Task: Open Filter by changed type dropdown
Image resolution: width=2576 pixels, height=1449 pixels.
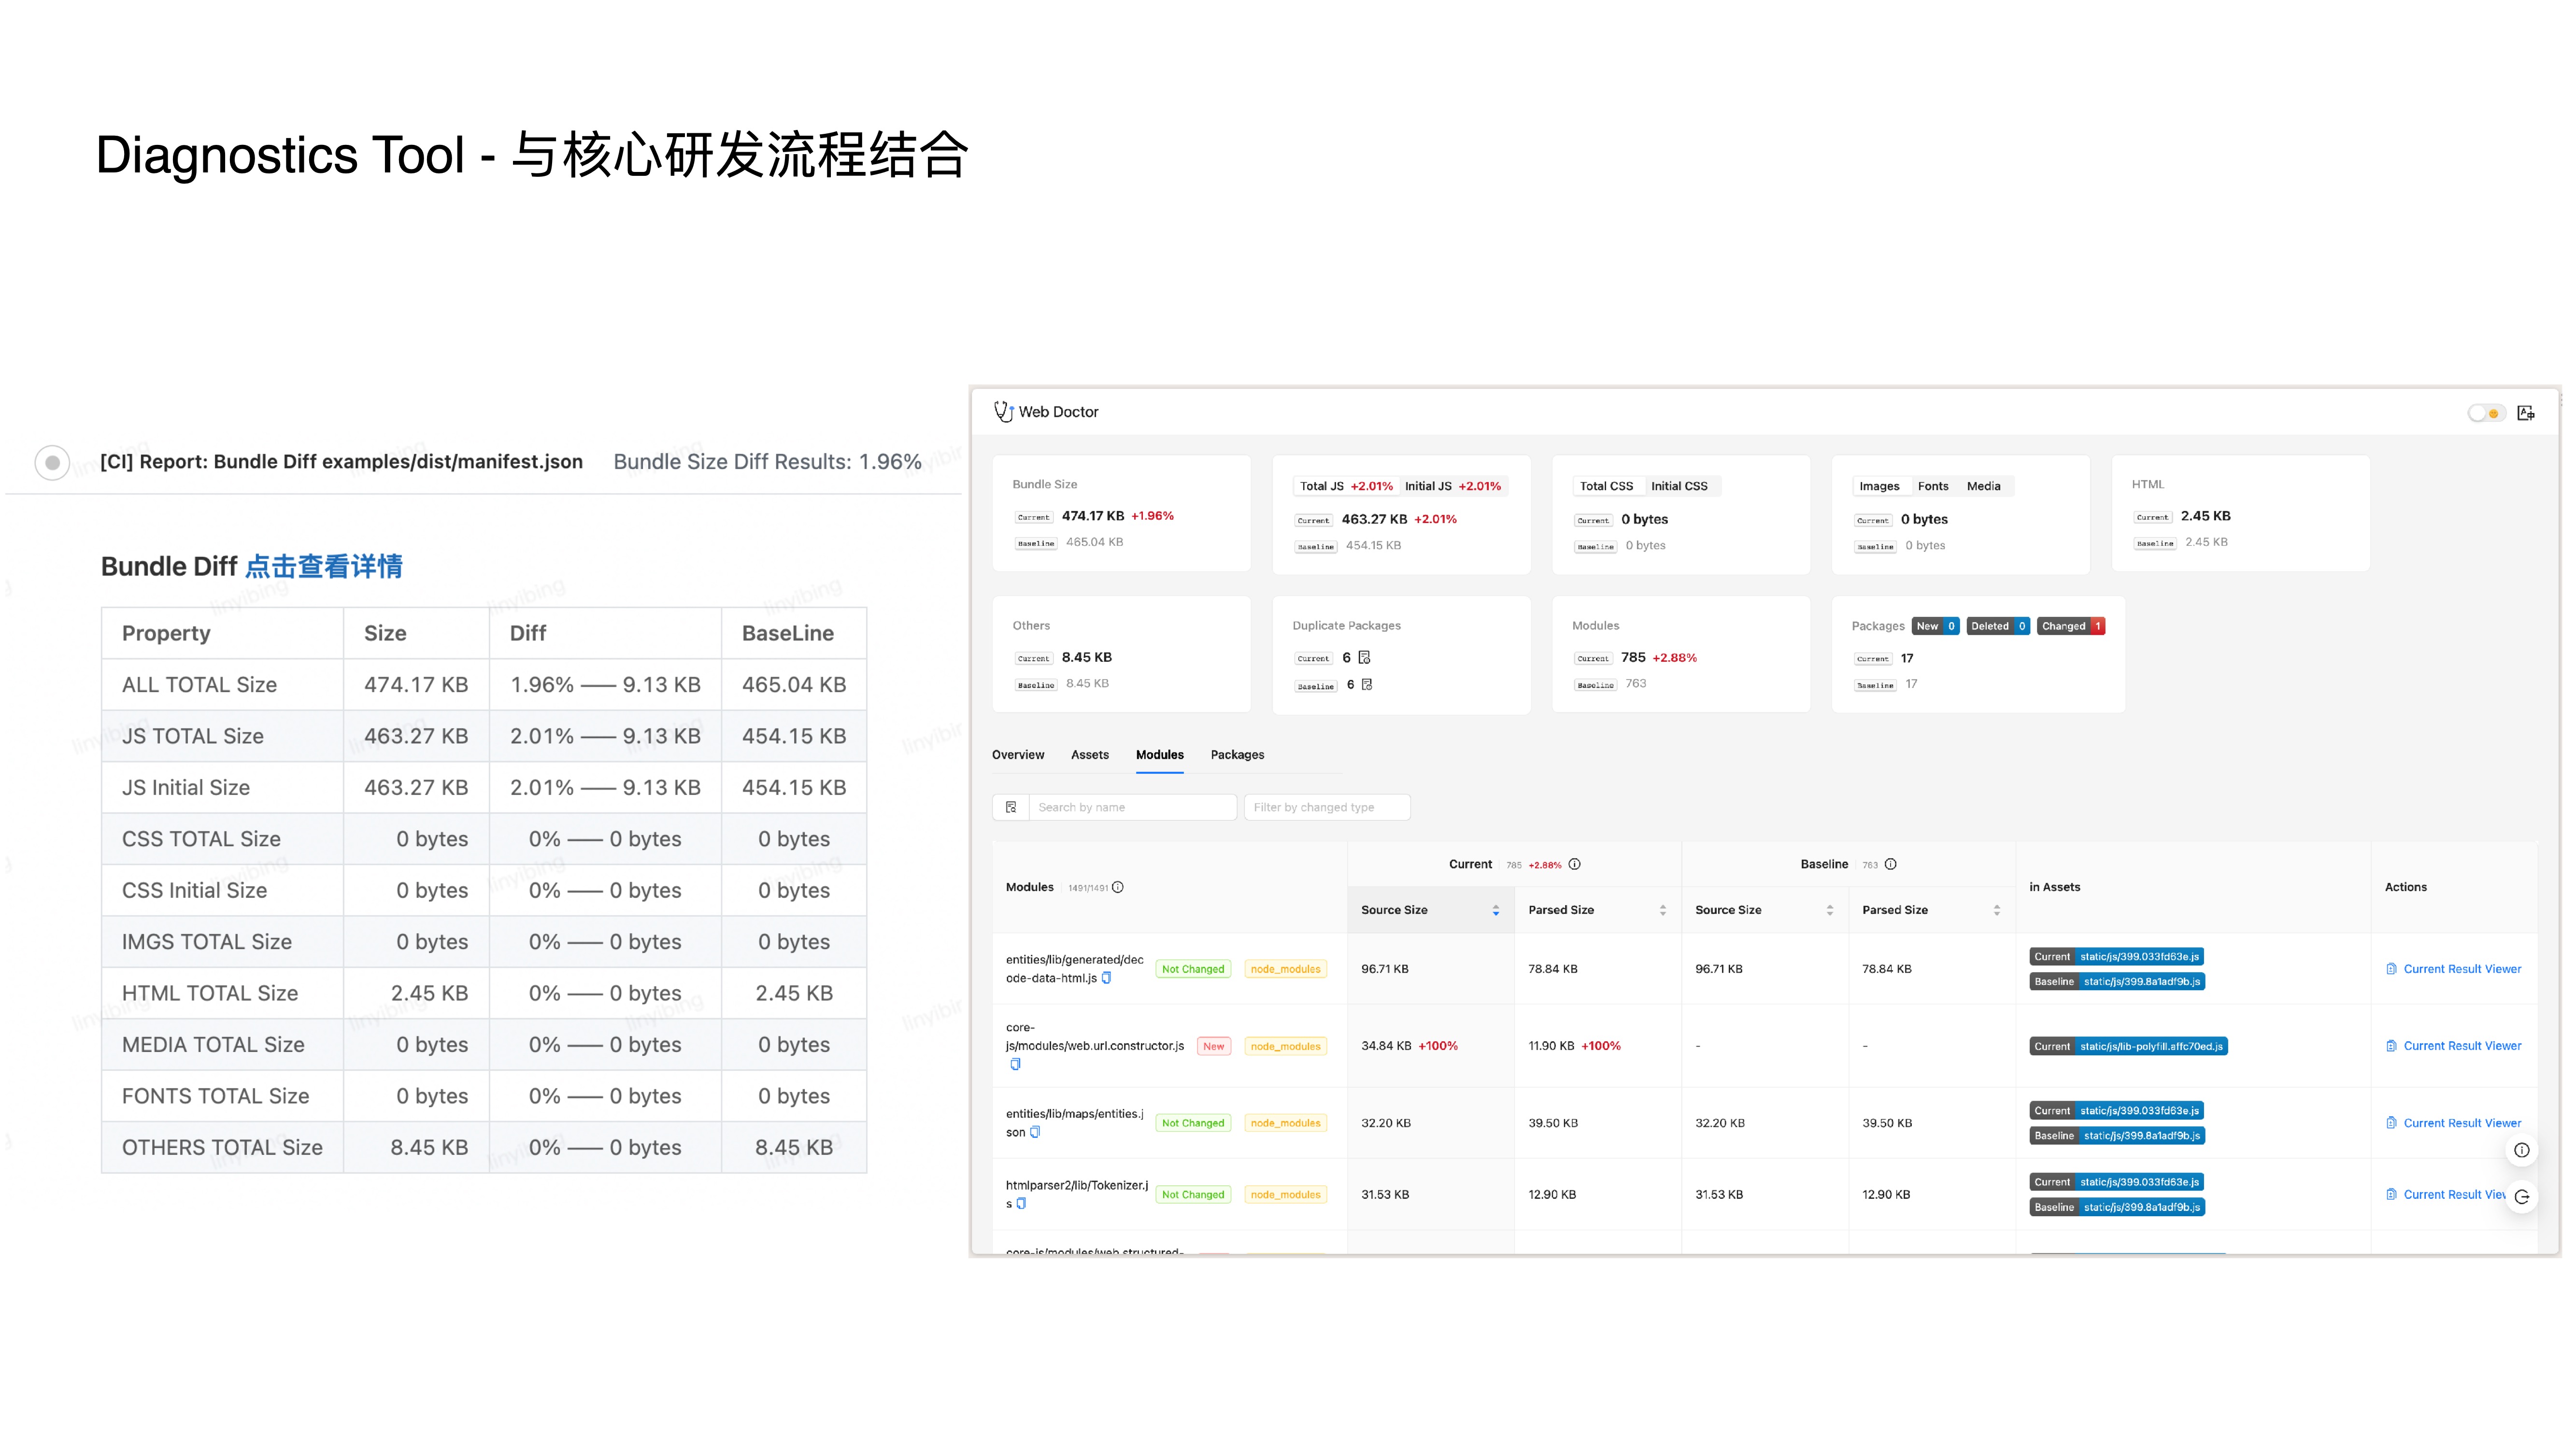Action: [1327, 807]
